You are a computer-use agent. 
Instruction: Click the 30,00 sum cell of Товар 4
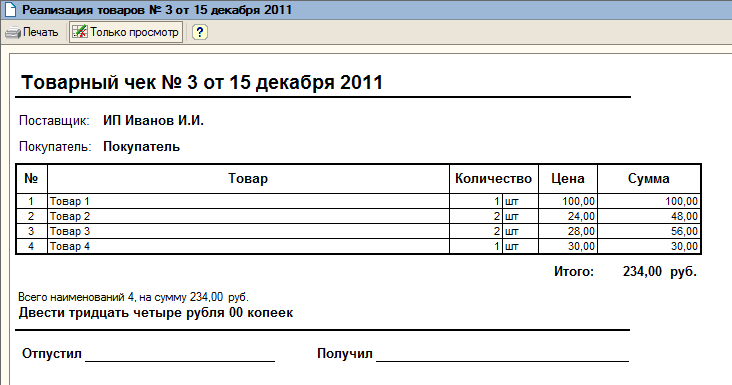click(x=649, y=246)
